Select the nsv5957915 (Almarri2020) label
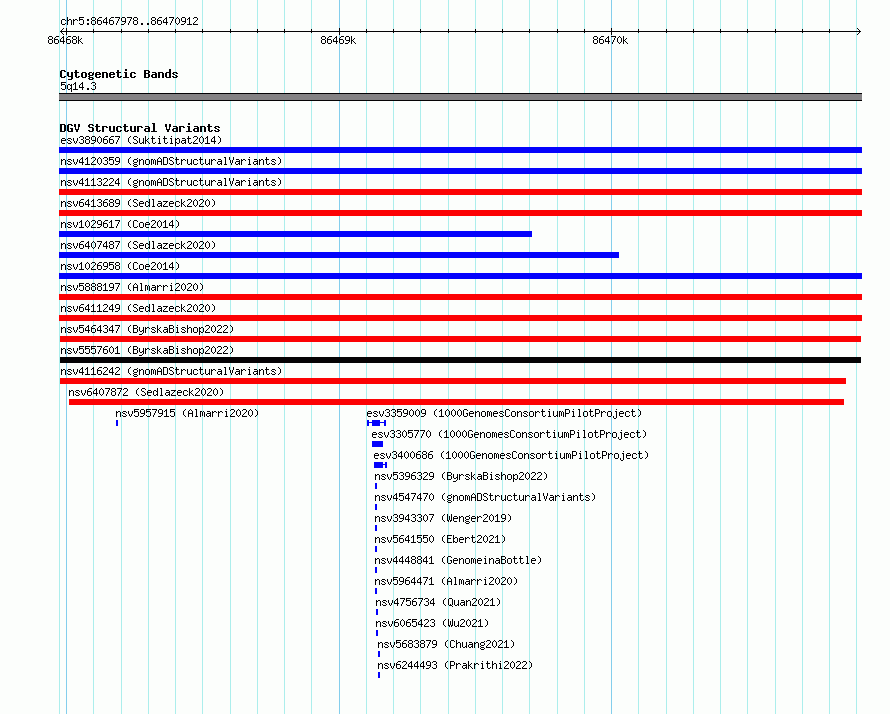The image size is (890, 714). 187,413
